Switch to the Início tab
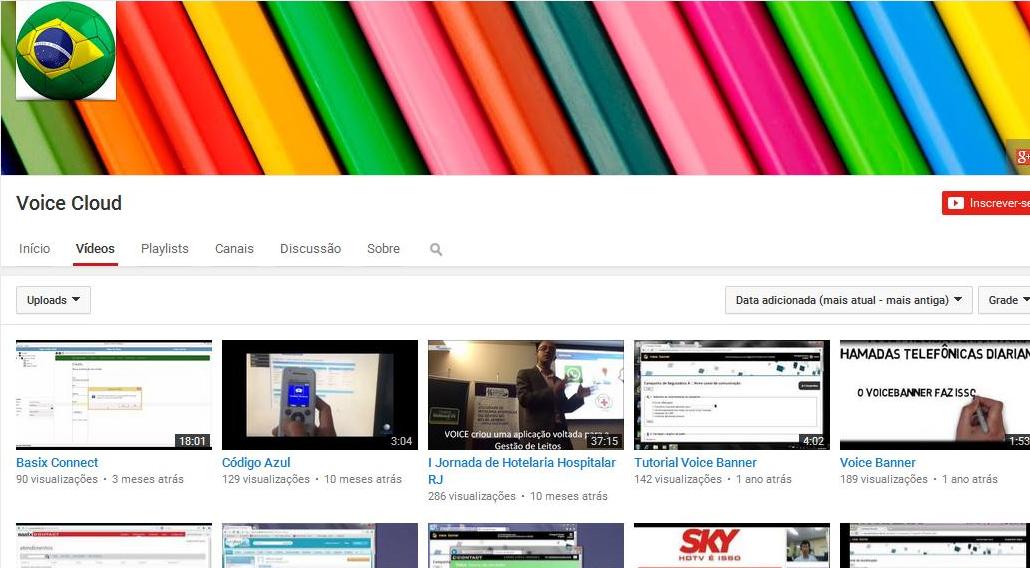Screen dimensions: 1030x568 pyautogui.click(x=34, y=249)
